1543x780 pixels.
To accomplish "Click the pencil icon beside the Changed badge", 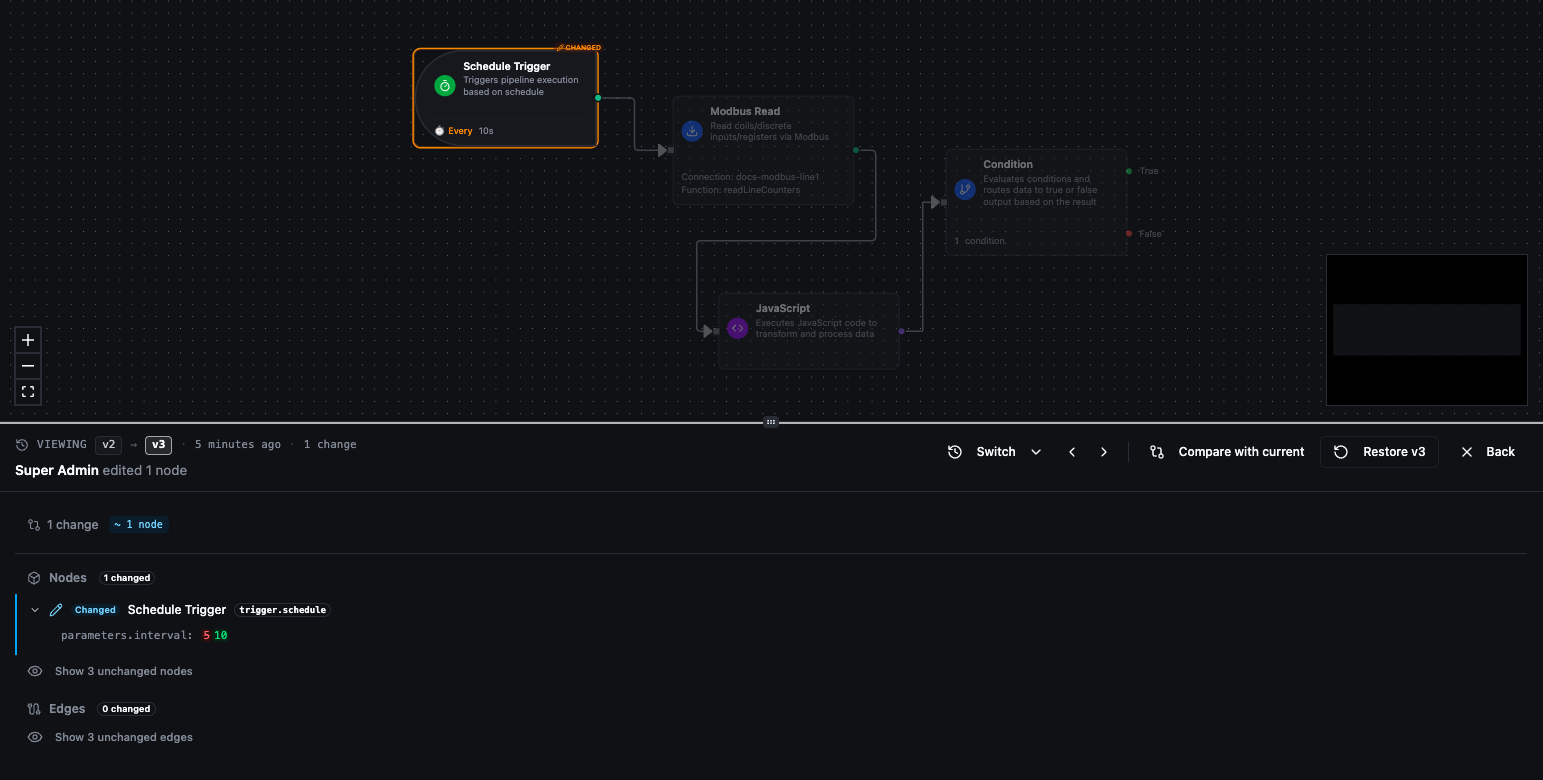I will 56,610.
